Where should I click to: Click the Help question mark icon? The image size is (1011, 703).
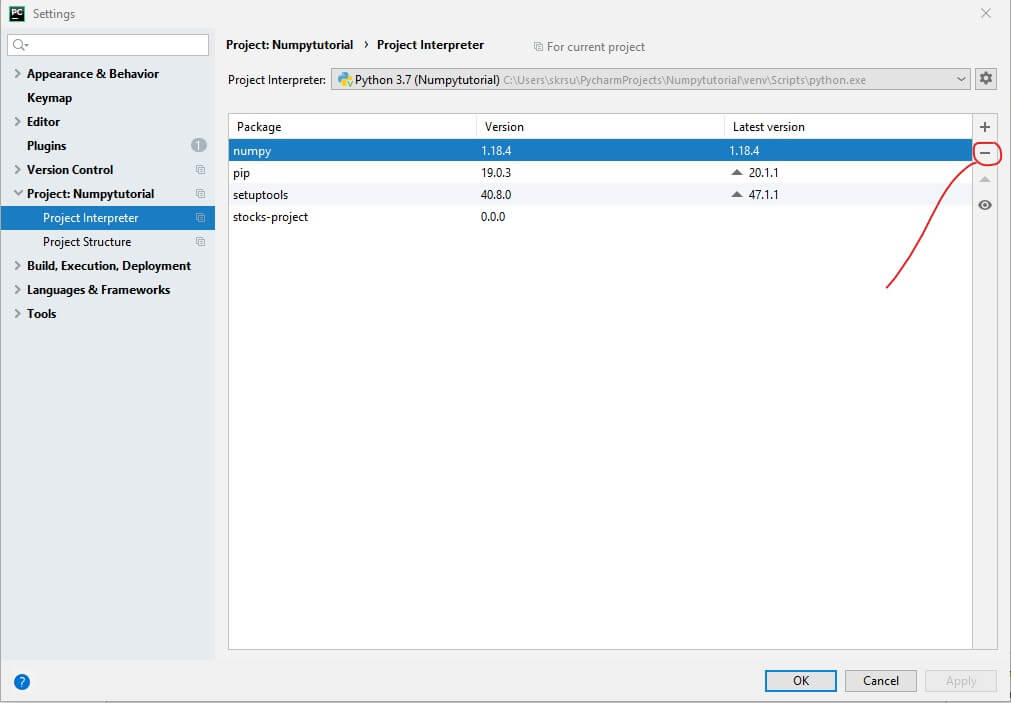click(22, 681)
